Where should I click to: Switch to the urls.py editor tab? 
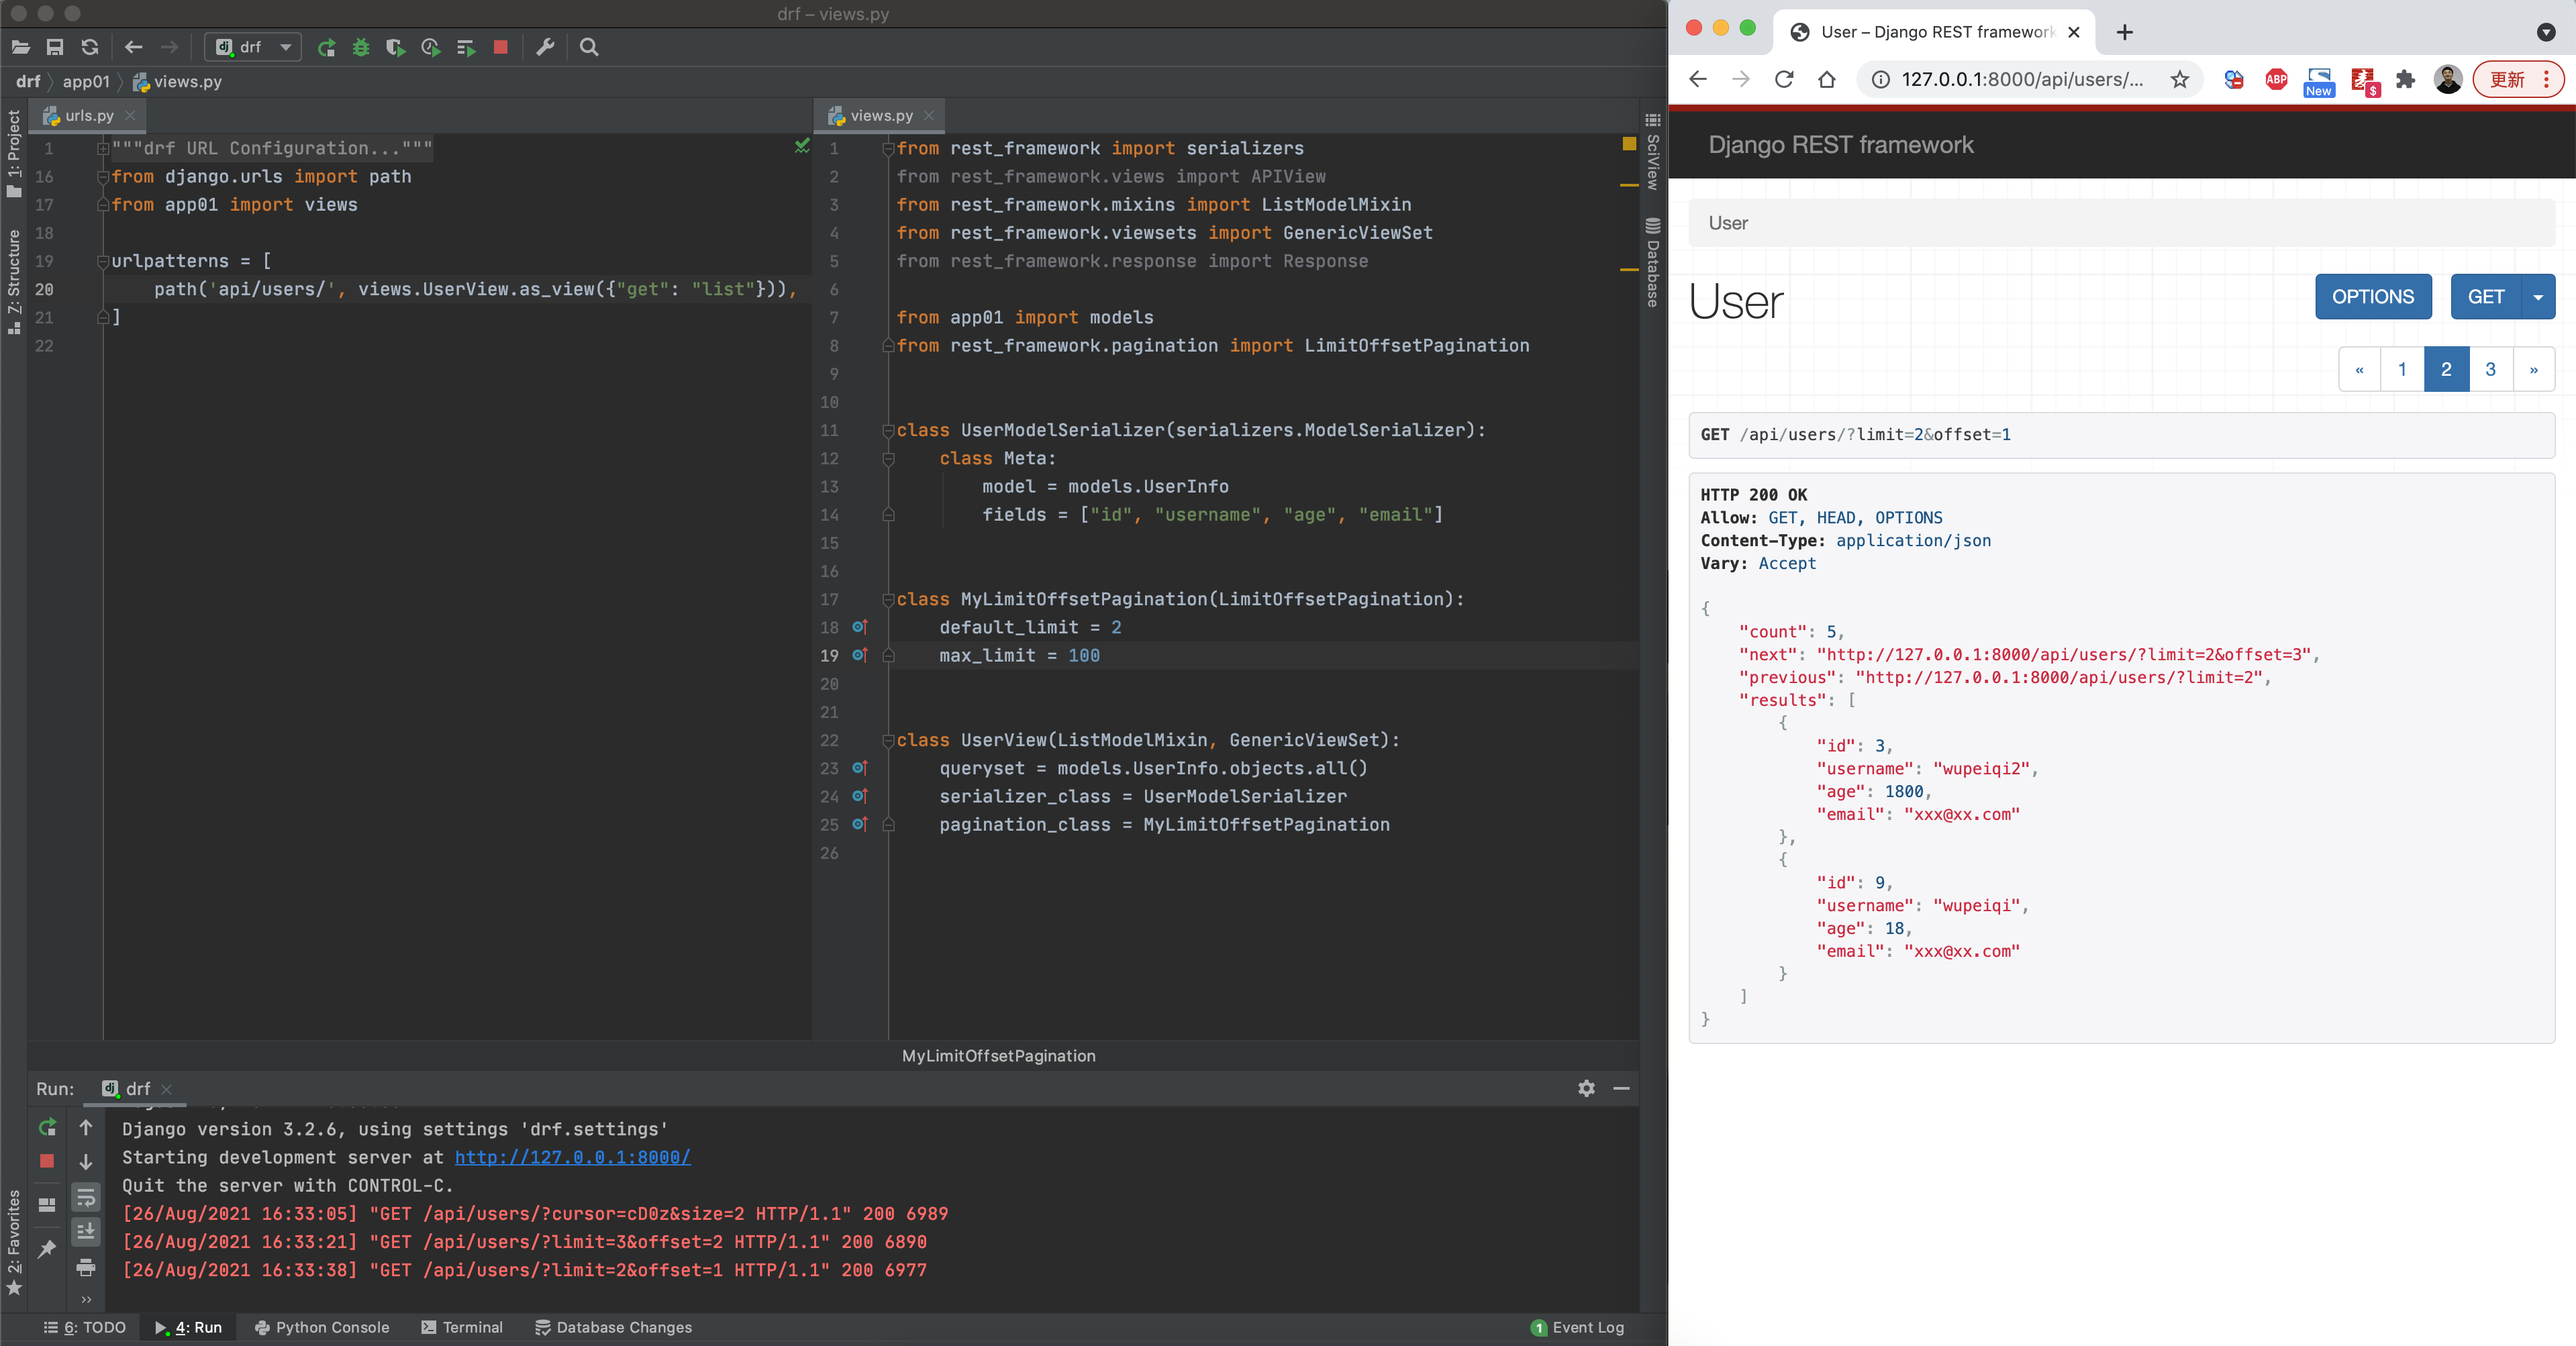89,116
